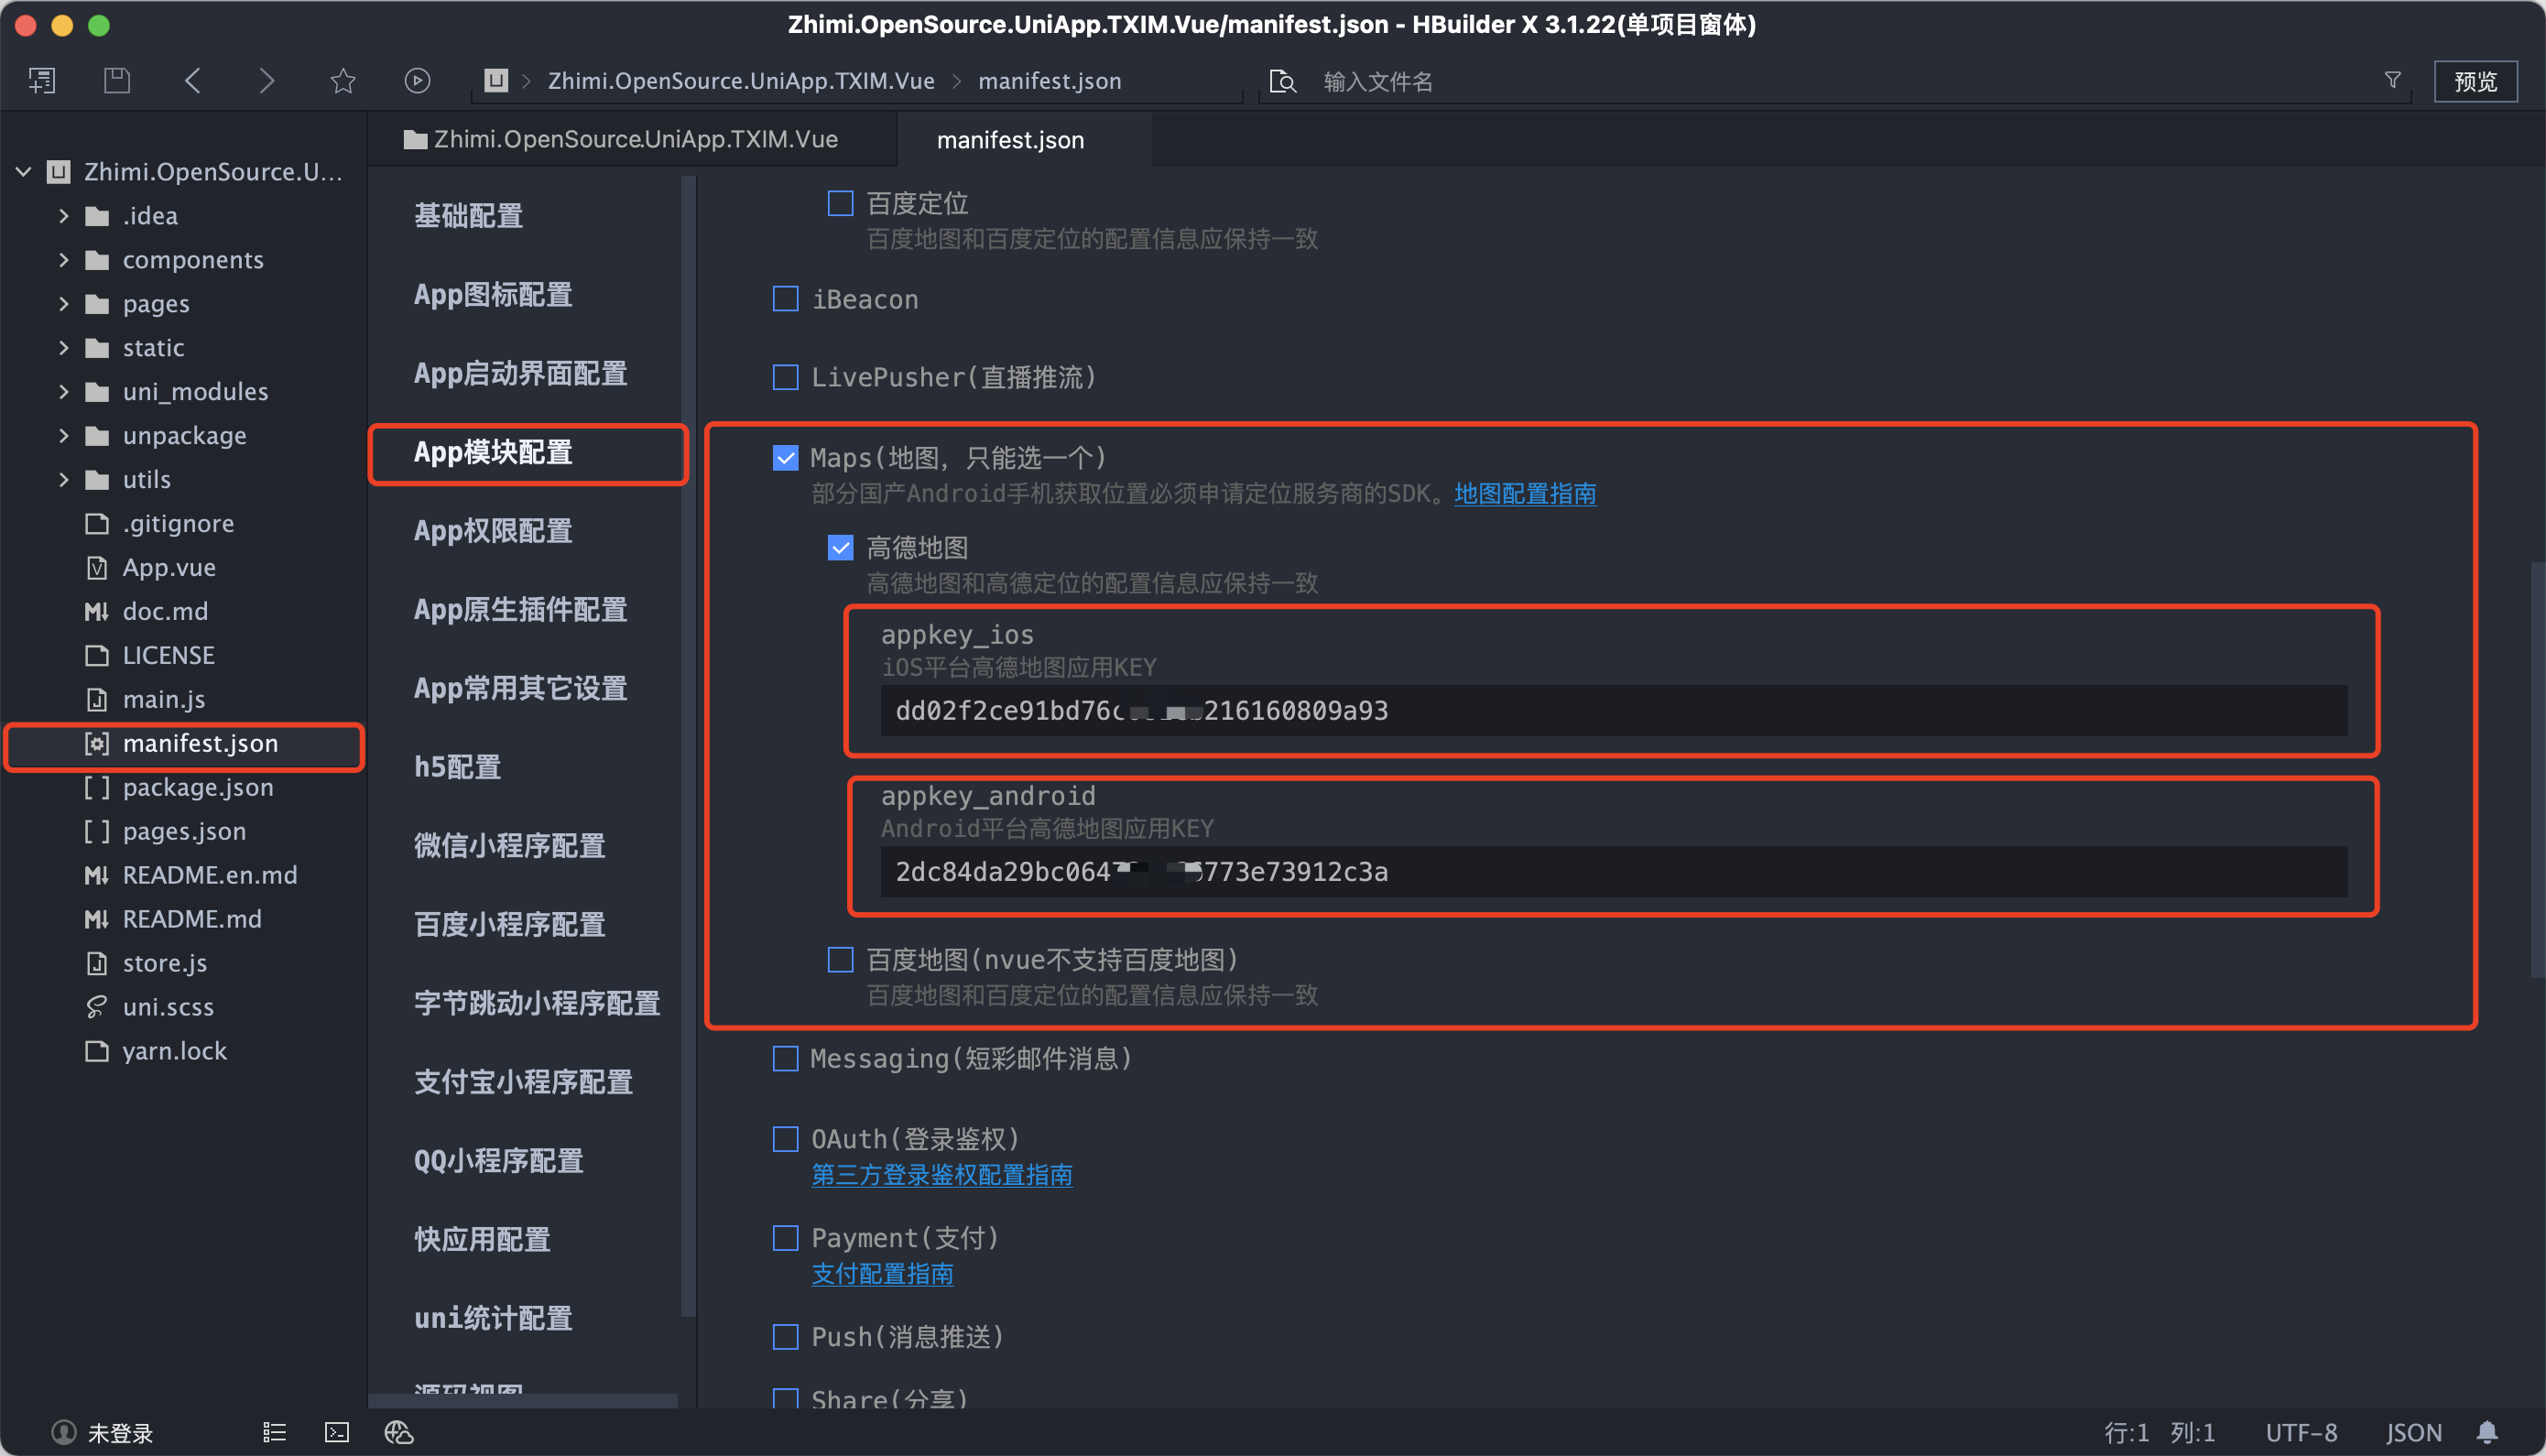2546x1456 pixels.
Task: Open the 地图配置指南 link
Action: point(1524,494)
